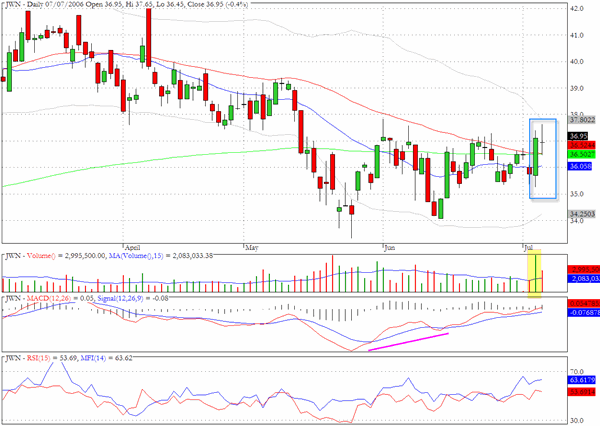Click the May date axis label
The height and width of the screenshot is (426, 600).
pyautogui.click(x=251, y=248)
